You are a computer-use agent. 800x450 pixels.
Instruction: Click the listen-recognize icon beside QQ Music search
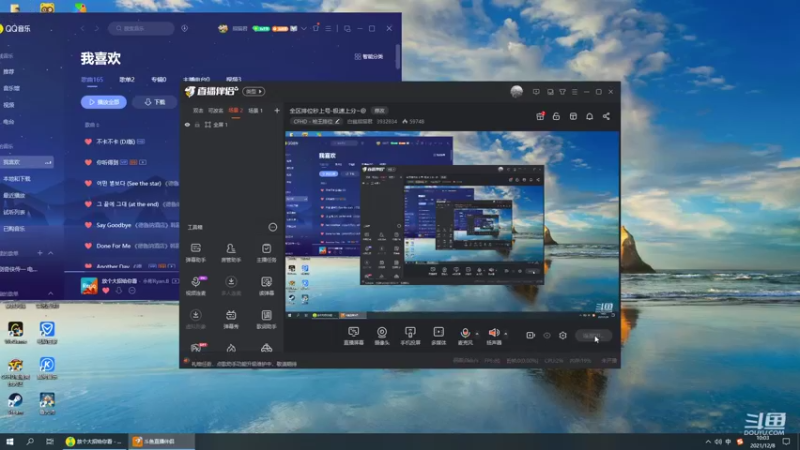pyautogui.click(x=184, y=29)
